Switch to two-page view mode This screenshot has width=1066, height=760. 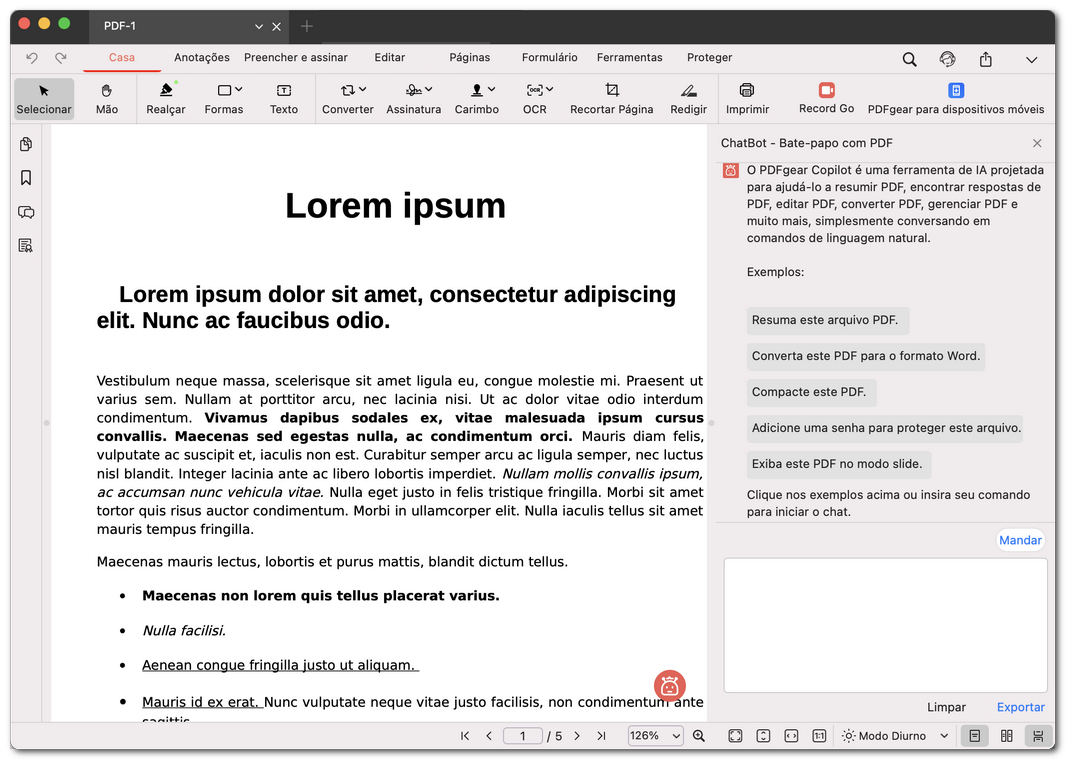click(x=1007, y=736)
